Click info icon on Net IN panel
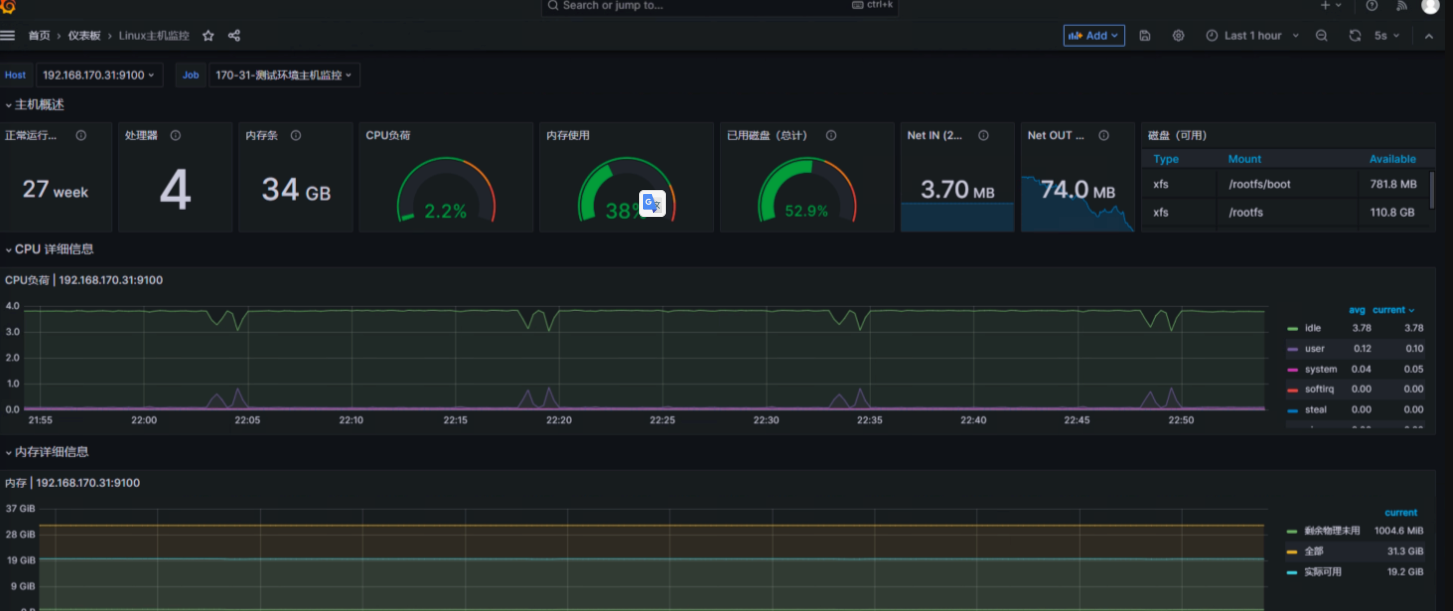Image resolution: width=1453 pixels, height=611 pixels. 983,135
